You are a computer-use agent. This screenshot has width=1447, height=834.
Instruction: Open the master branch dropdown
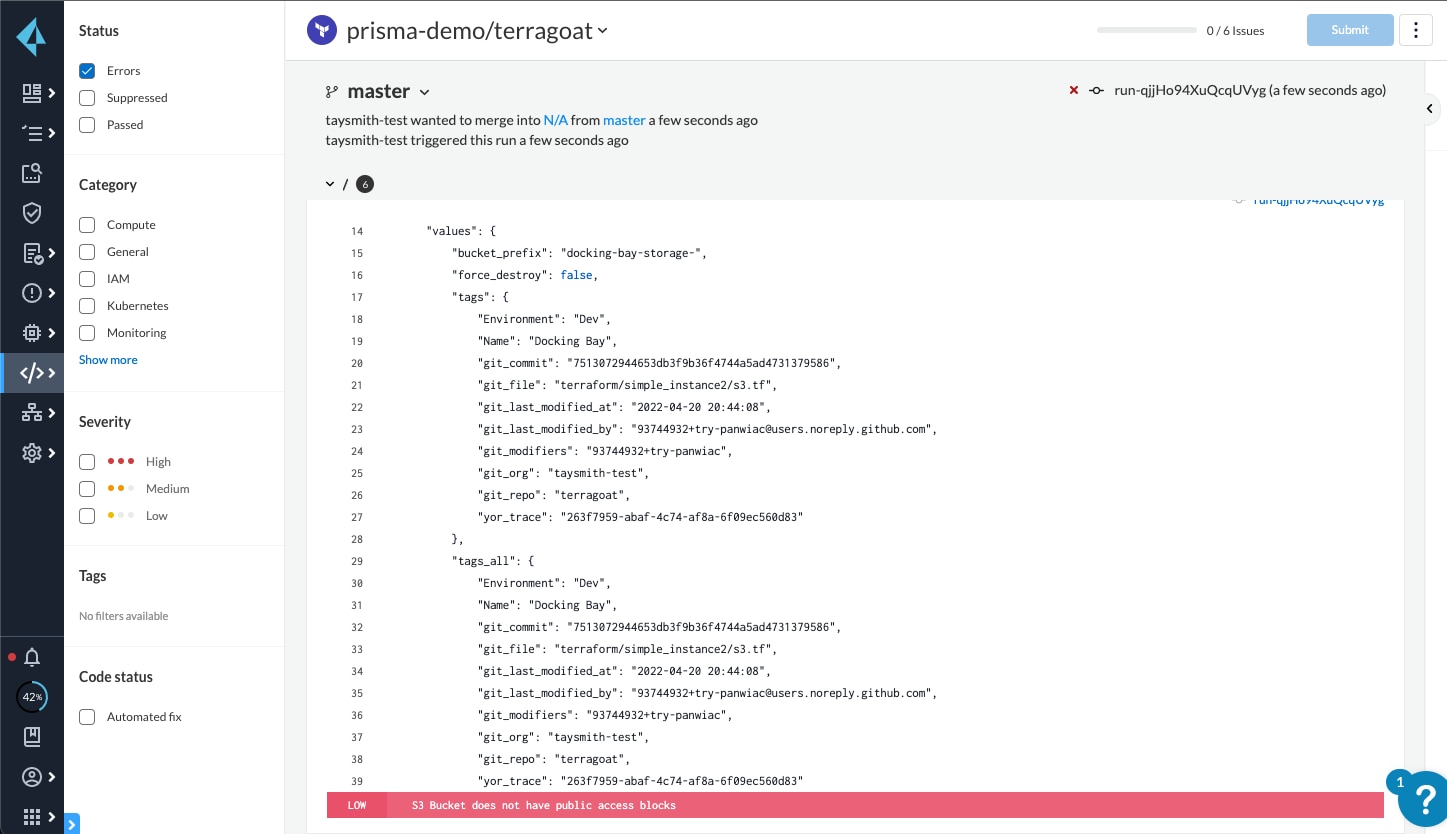(x=424, y=91)
